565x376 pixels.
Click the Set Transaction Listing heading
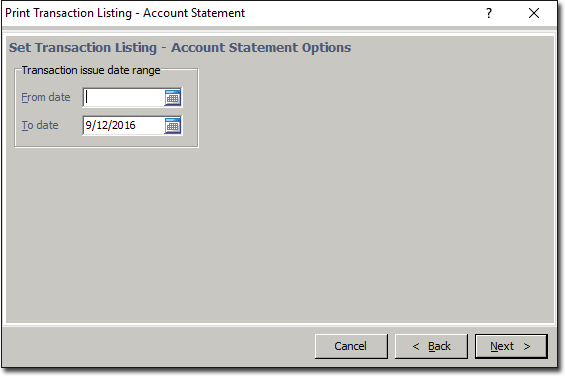[180, 48]
